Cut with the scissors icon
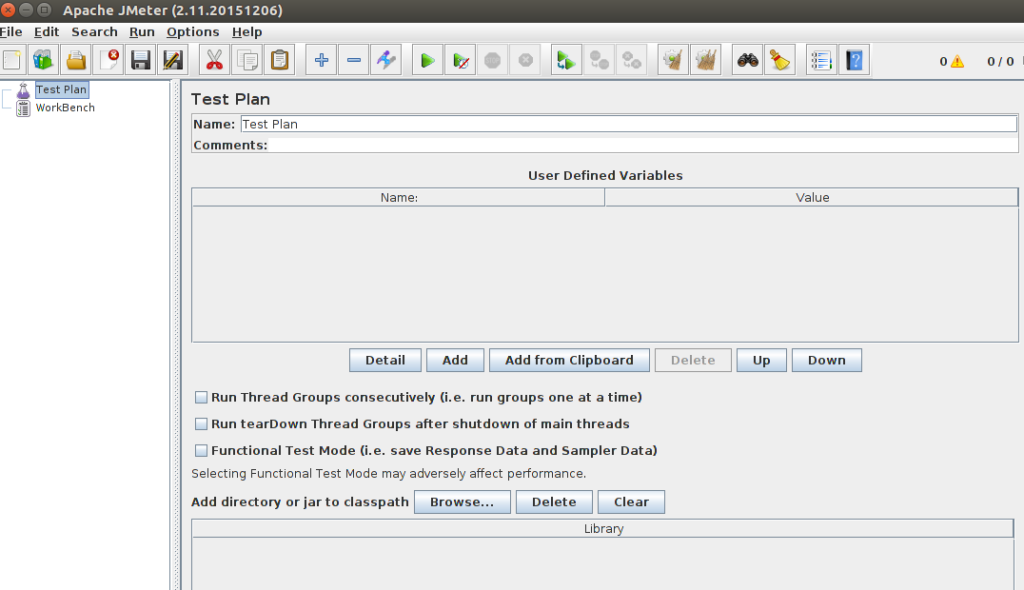 point(214,60)
